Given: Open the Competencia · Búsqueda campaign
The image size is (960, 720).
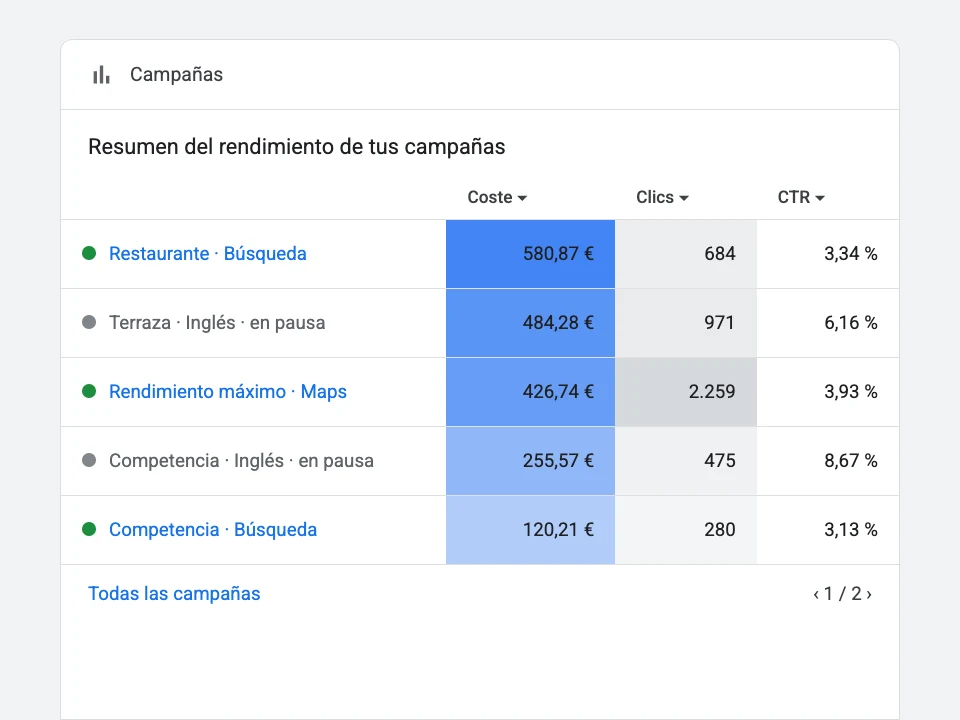Looking at the screenshot, I should pos(213,530).
